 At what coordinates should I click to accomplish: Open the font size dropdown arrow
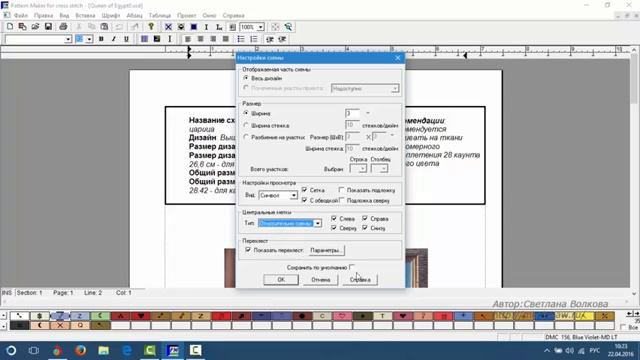[89, 39]
